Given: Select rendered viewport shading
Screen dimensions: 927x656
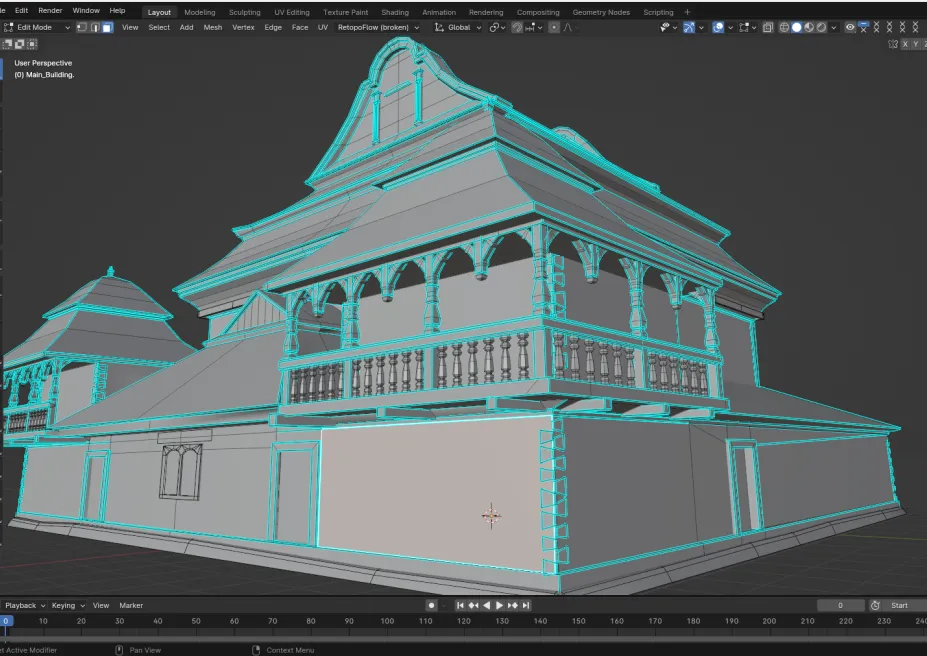Looking at the screenshot, I should point(821,27).
